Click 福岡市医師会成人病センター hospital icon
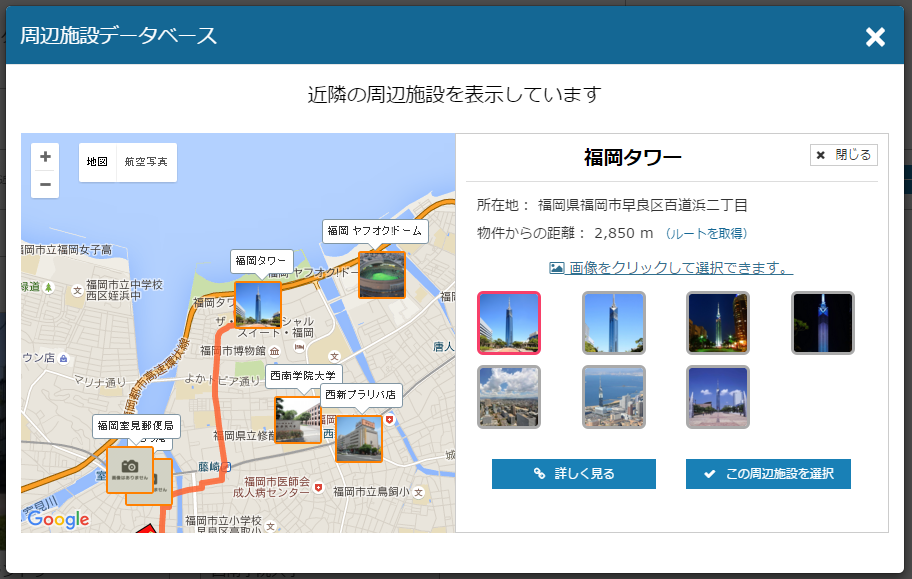912x579 pixels. [x=318, y=487]
